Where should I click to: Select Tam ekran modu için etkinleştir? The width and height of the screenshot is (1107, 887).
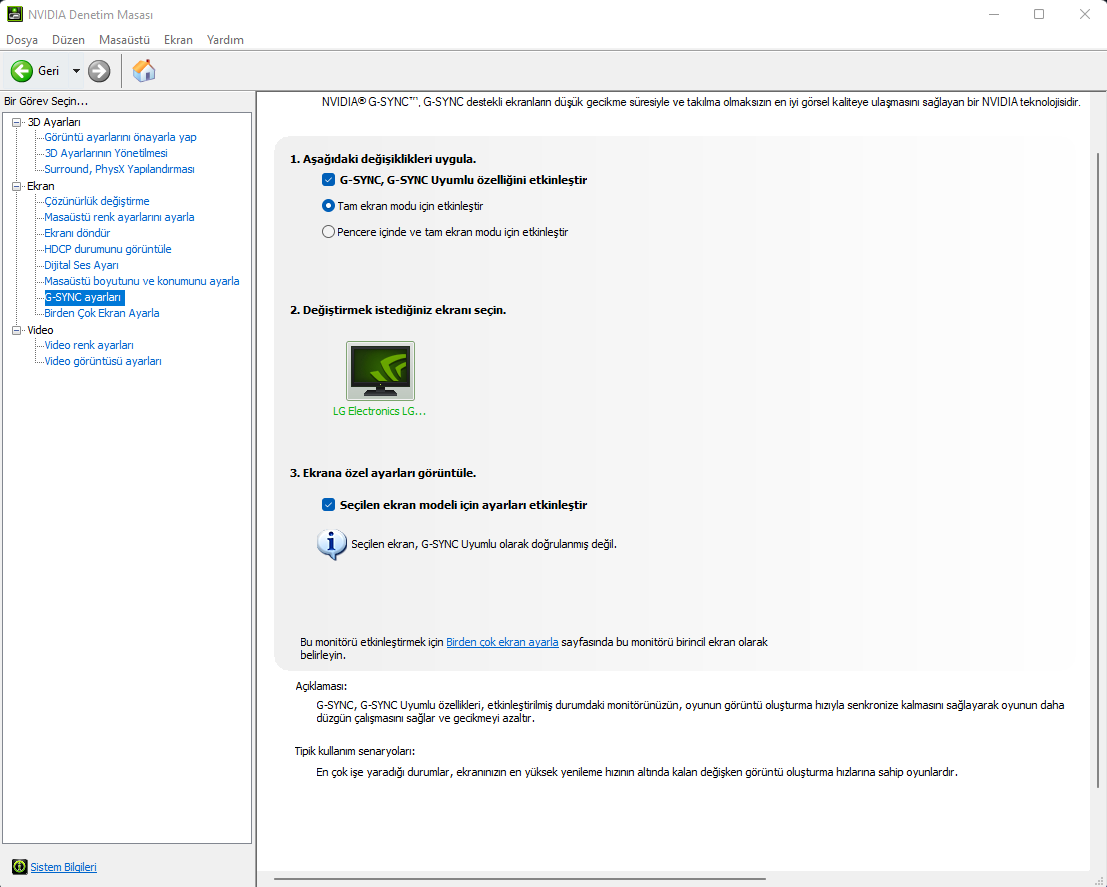point(328,206)
